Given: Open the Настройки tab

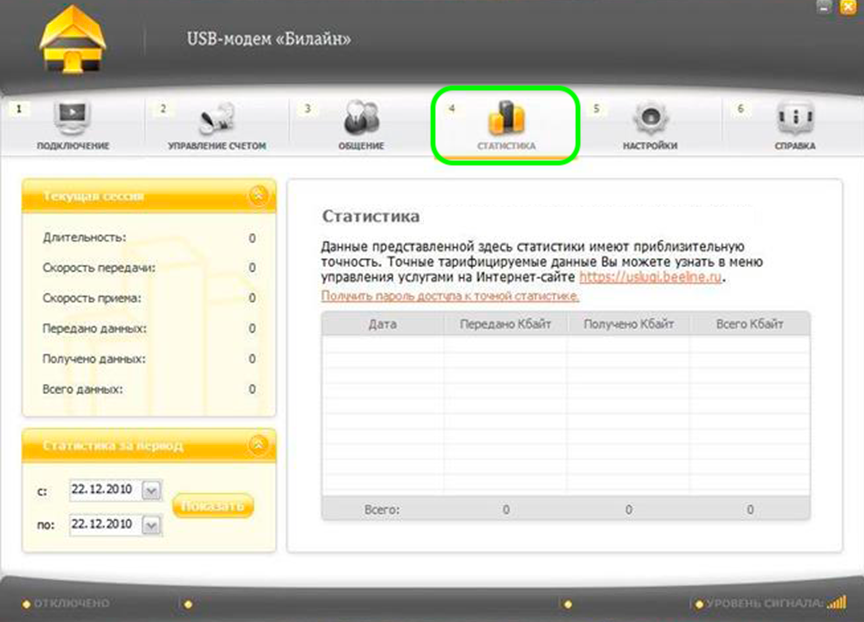Looking at the screenshot, I should (650, 126).
